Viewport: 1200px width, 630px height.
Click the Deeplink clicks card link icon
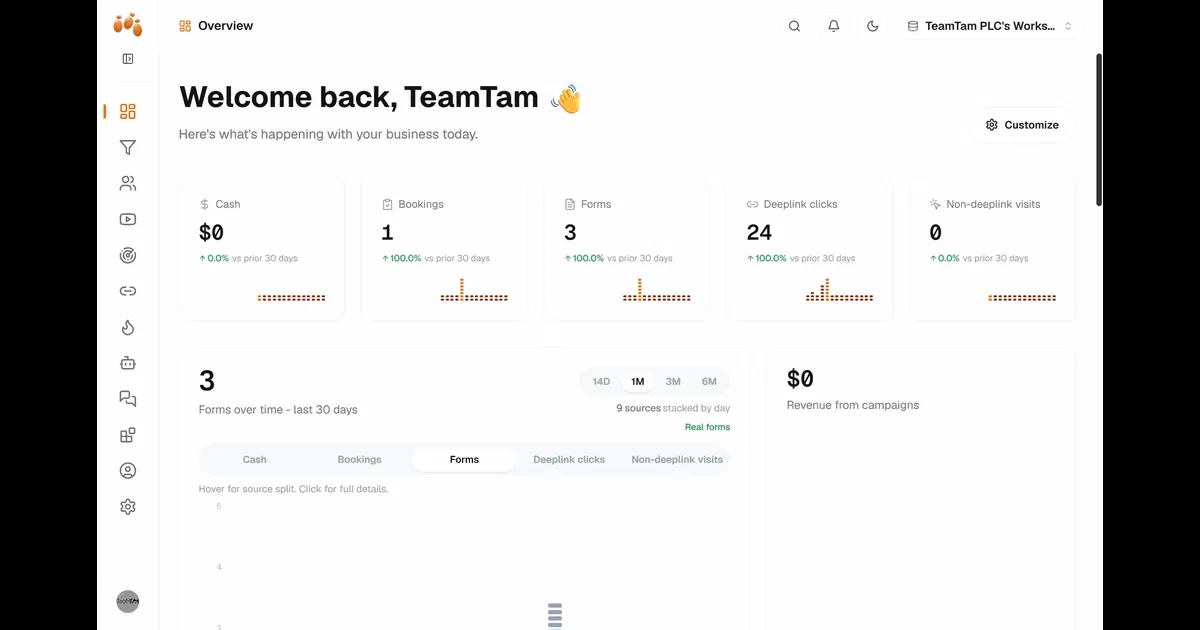click(x=753, y=204)
